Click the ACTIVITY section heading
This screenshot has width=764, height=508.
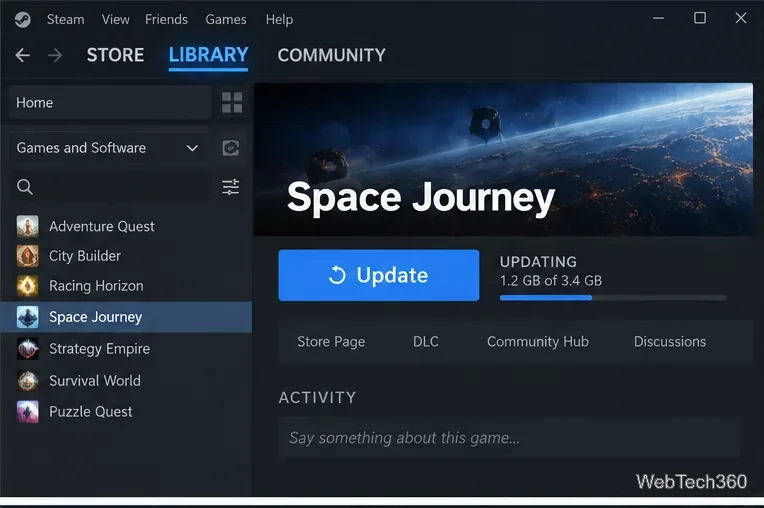(x=317, y=398)
